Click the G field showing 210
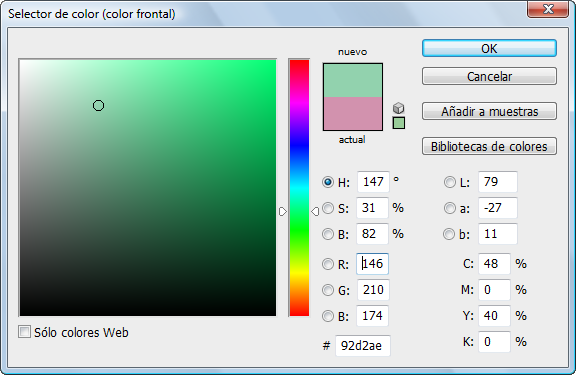 373,290
